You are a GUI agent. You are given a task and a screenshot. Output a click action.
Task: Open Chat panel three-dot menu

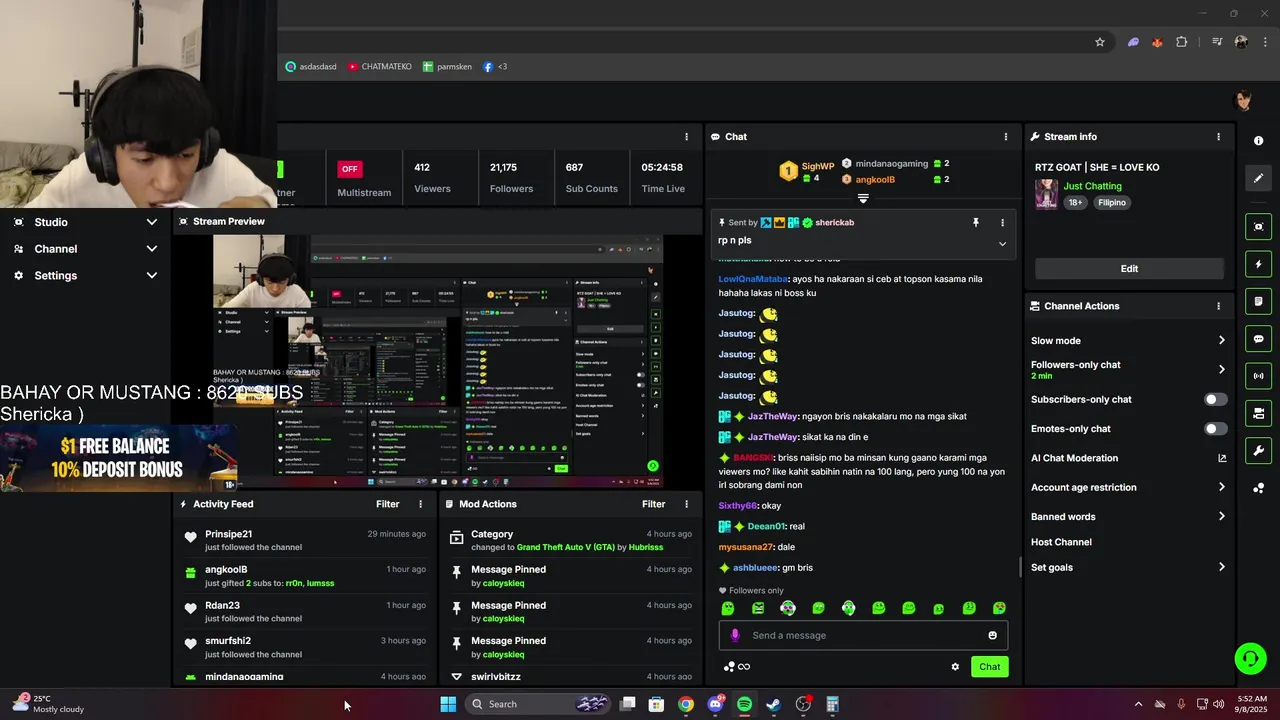point(1006,137)
